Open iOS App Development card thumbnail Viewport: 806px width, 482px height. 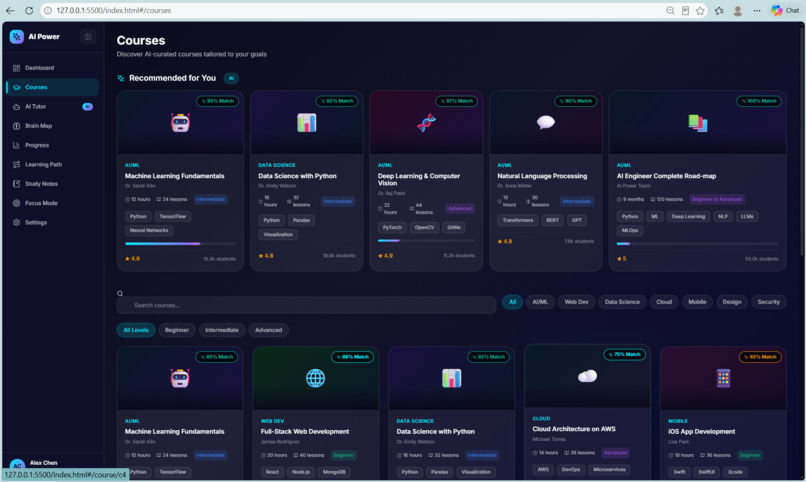pyautogui.click(x=723, y=378)
